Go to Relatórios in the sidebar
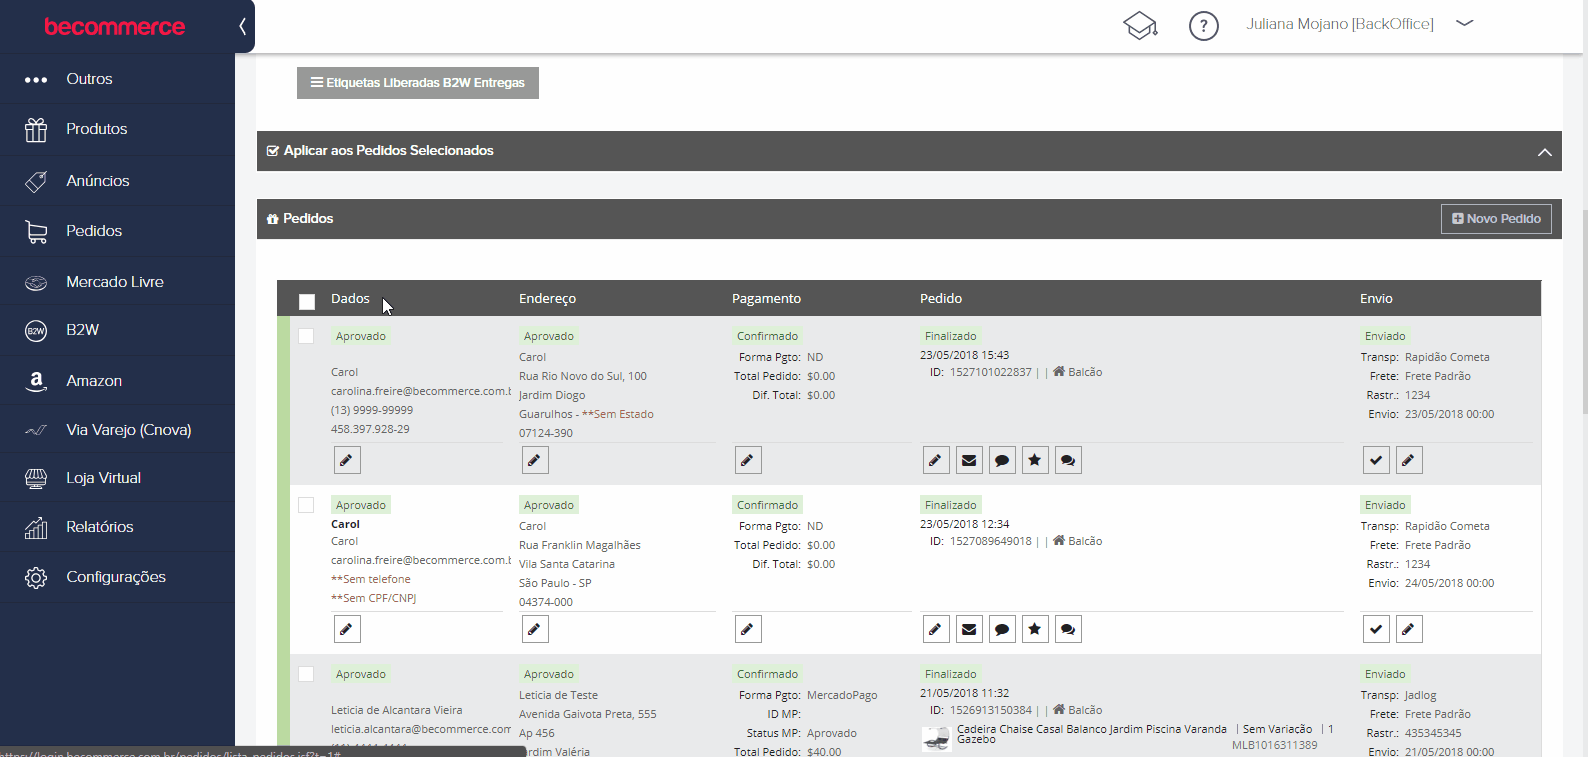The image size is (1588, 757). (99, 527)
